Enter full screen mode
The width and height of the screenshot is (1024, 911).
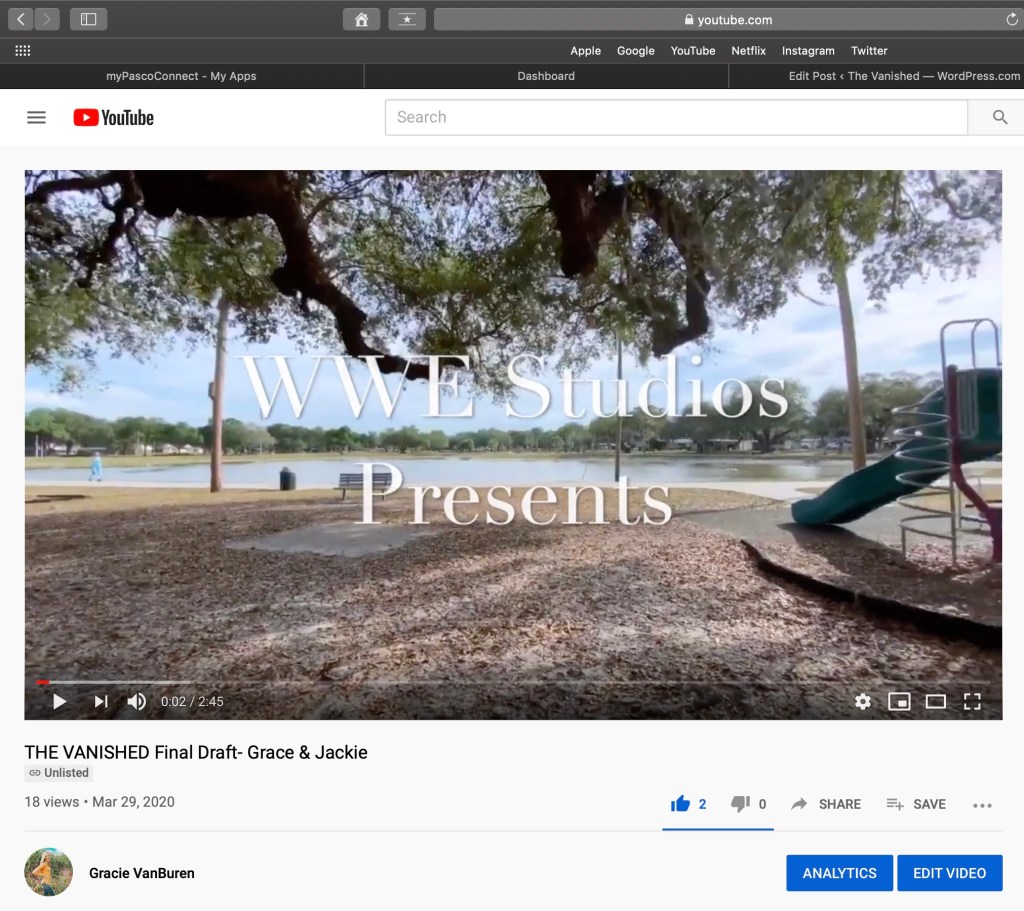point(972,702)
